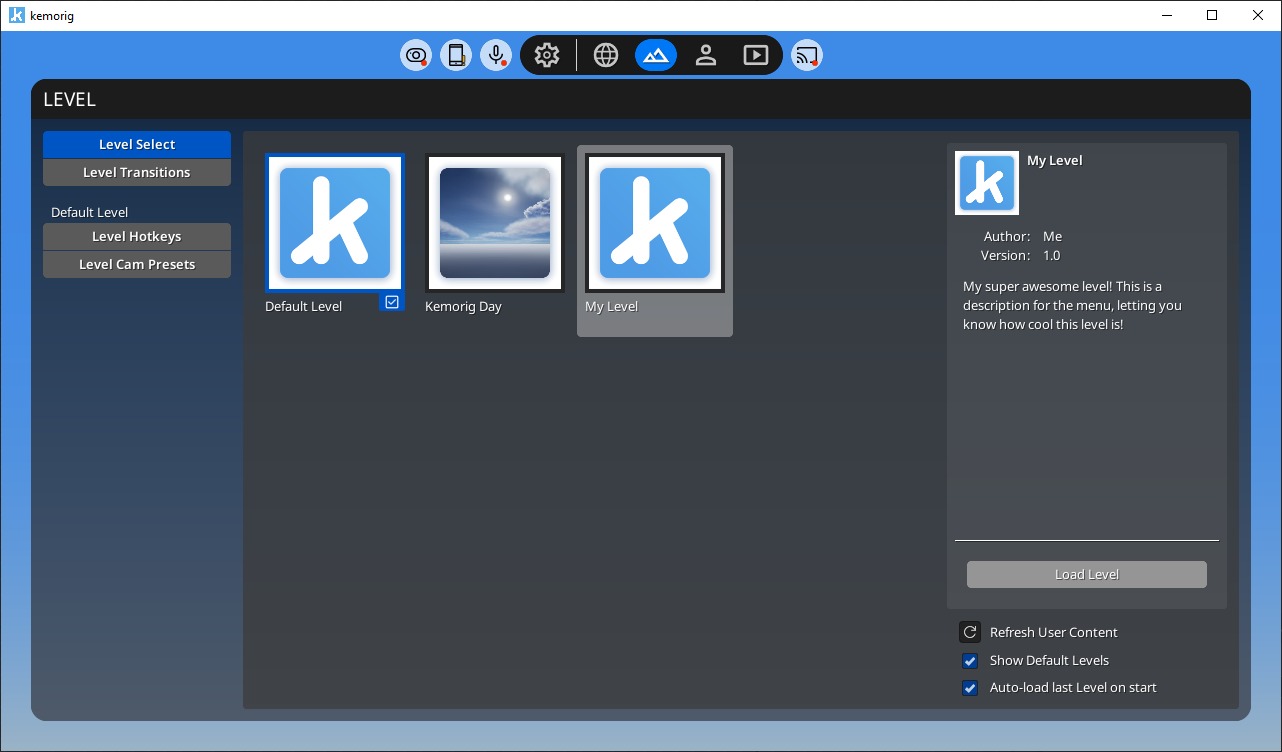Open Level Hotkeys settings
1282x752 pixels.
click(x=137, y=237)
